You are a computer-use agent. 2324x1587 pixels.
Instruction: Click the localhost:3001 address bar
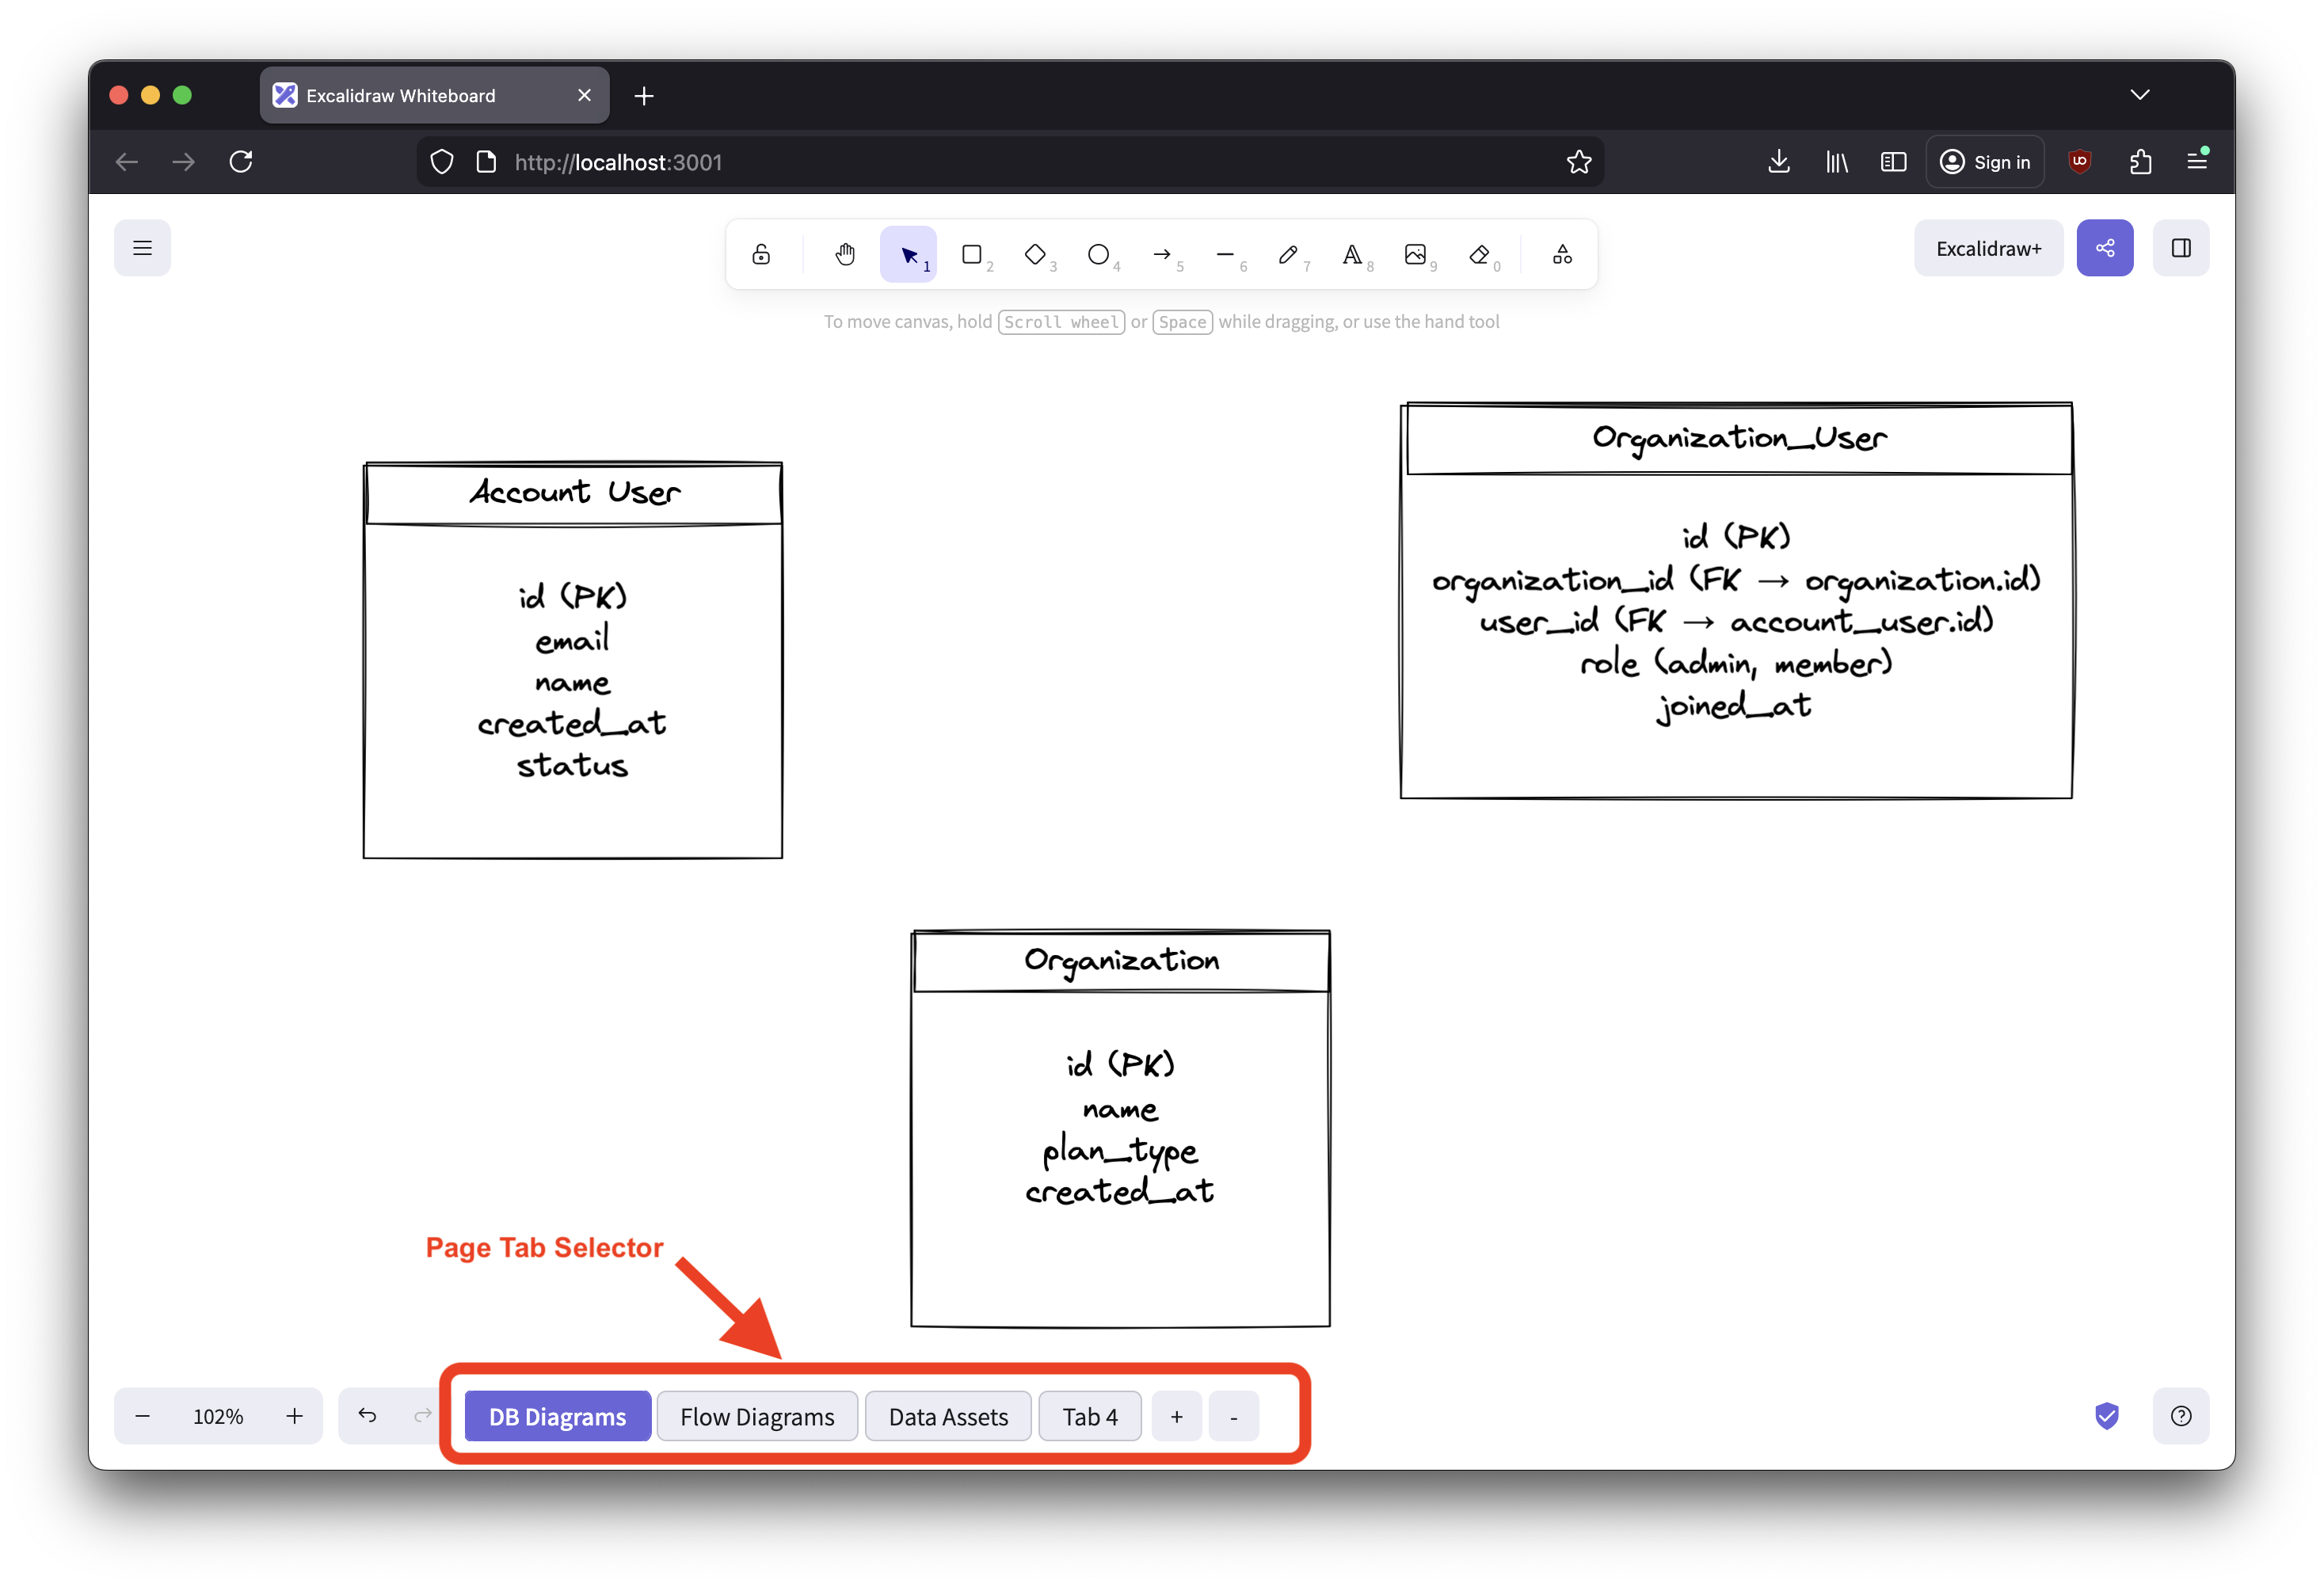pos(1010,162)
